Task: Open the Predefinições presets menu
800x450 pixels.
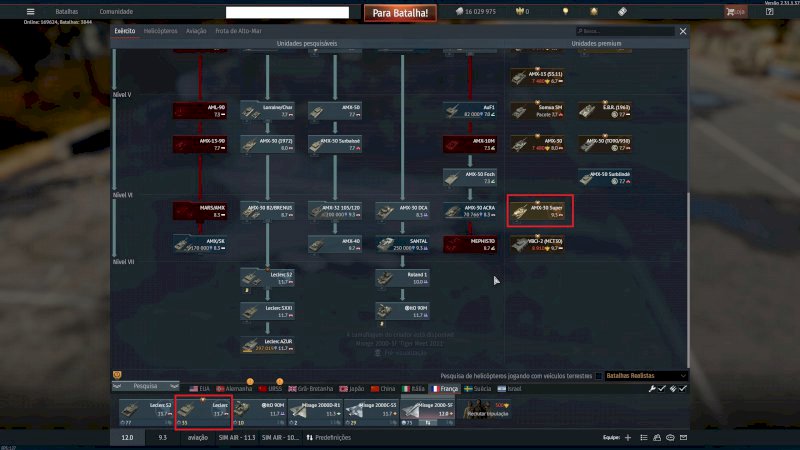Action: (x=328, y=438)
